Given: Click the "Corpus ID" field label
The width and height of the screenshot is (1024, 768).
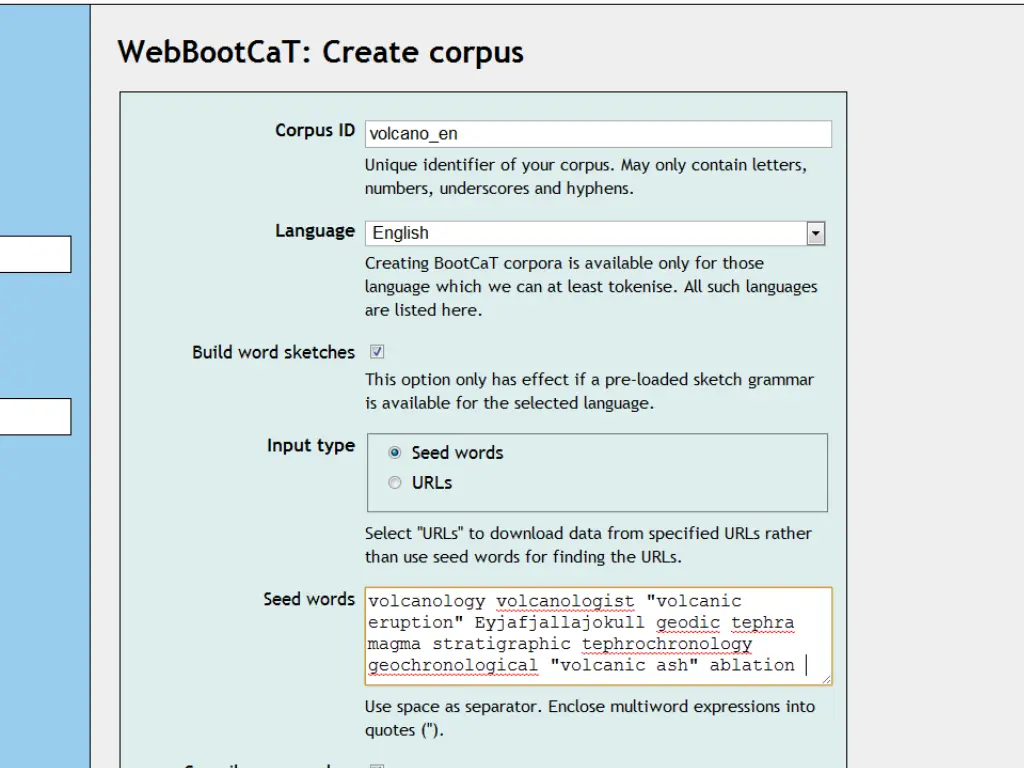Looking at the screenshot, I should [314, 131].
